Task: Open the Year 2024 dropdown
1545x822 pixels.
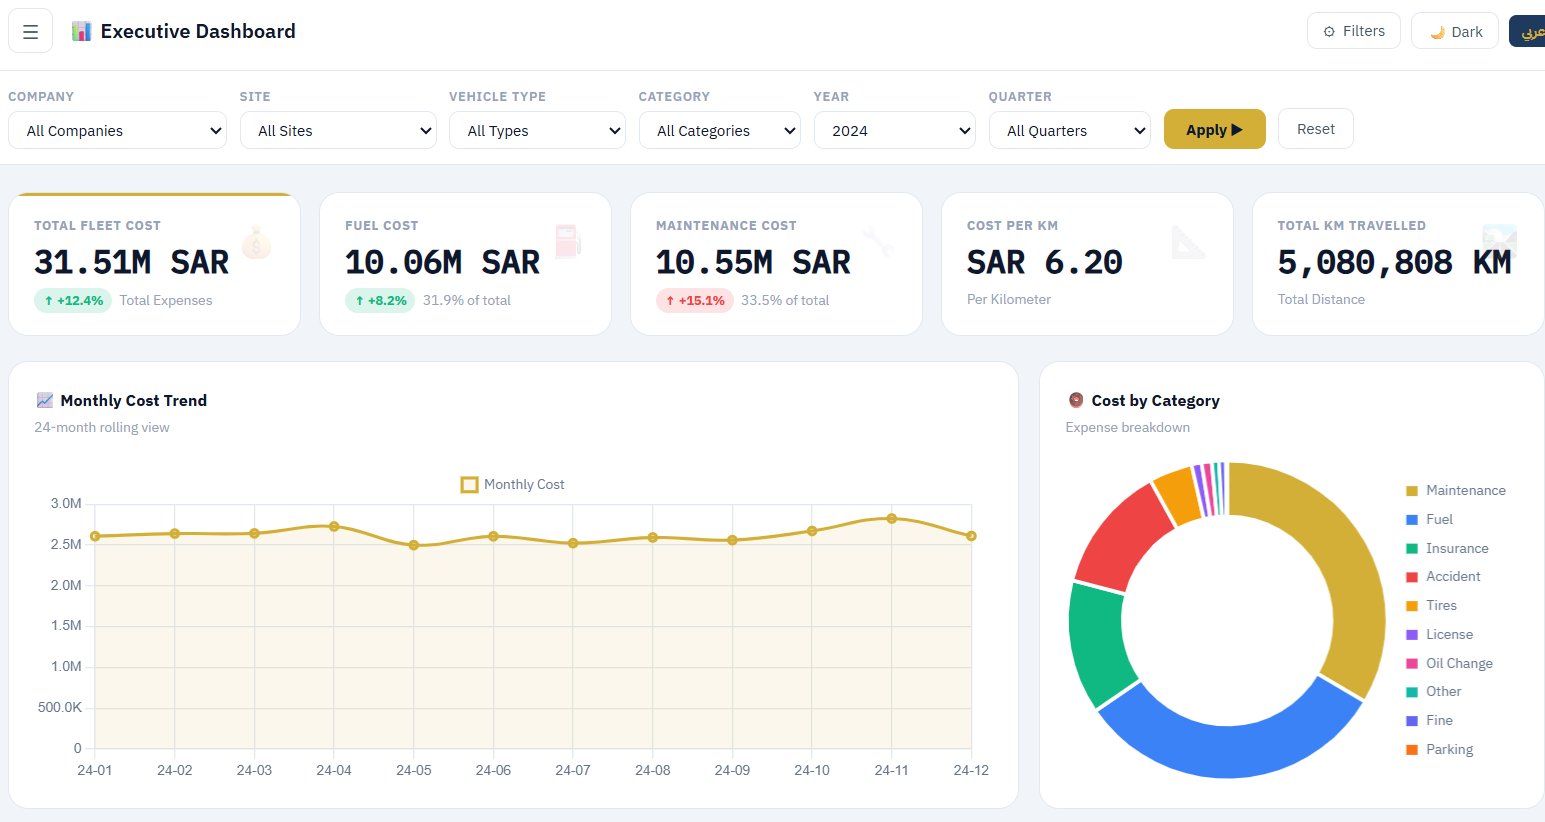Action: click(895, 130)
